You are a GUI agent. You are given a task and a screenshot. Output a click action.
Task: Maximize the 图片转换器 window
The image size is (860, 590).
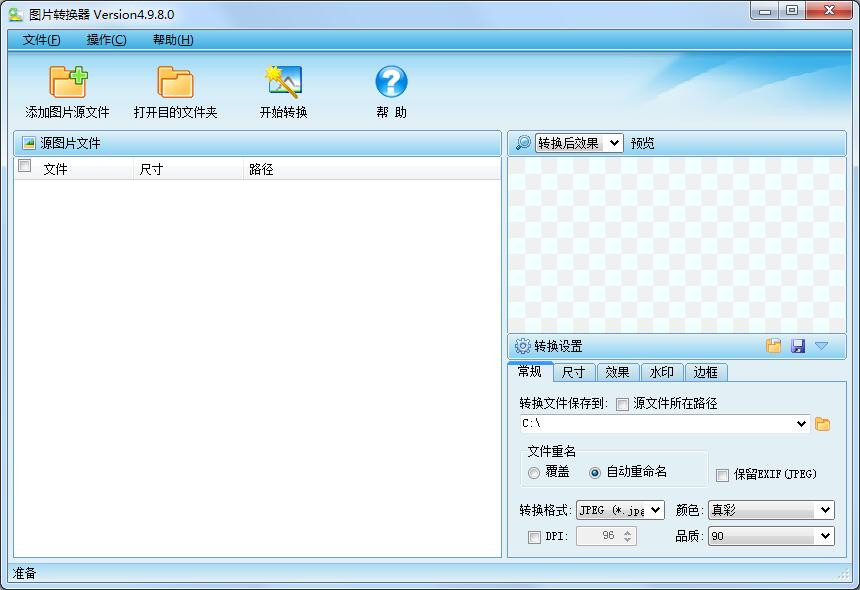point(791,11)
